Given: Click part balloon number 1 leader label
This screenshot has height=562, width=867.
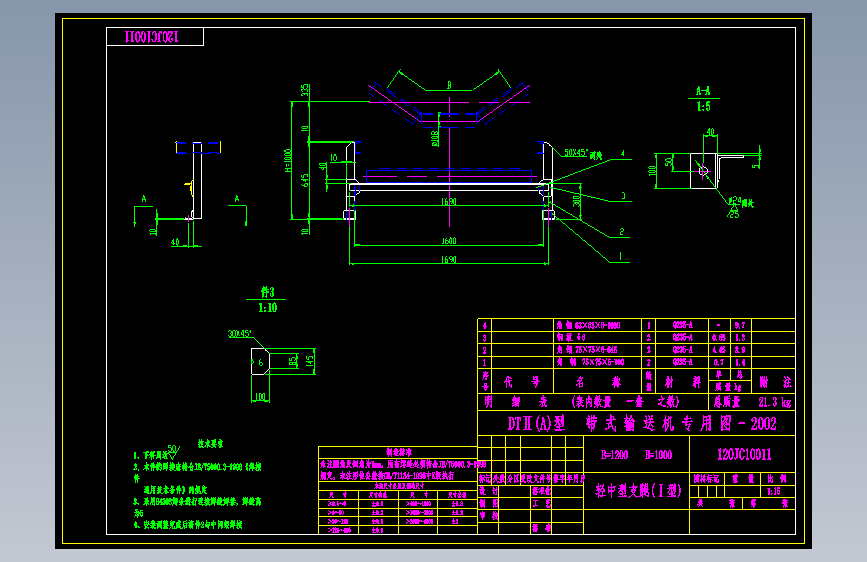Looking at the screenshot, I should click(x=620, y=256).
